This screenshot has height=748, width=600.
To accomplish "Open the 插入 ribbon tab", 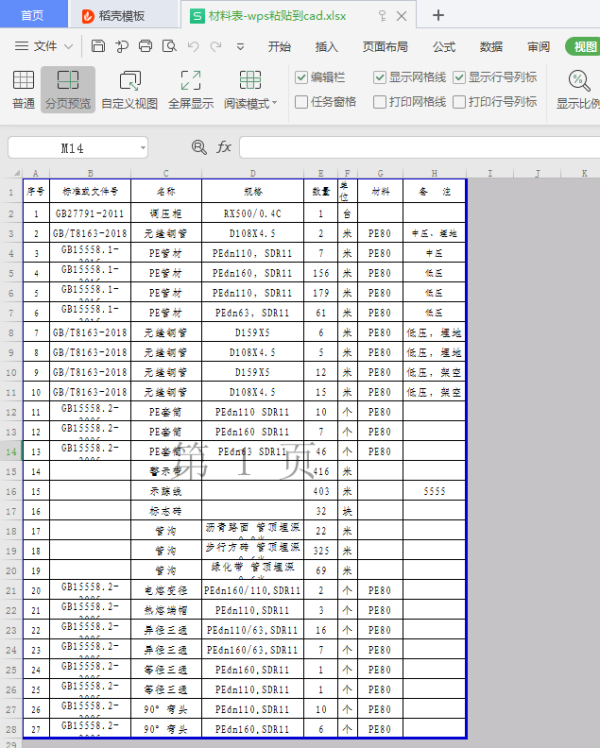I will tap(327, 47).
